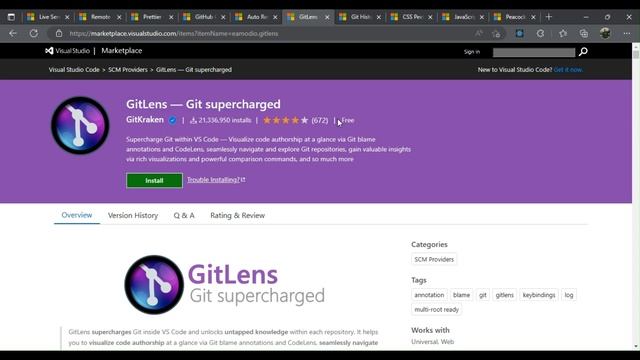Open the Version History tab

[x=133, y=216]
